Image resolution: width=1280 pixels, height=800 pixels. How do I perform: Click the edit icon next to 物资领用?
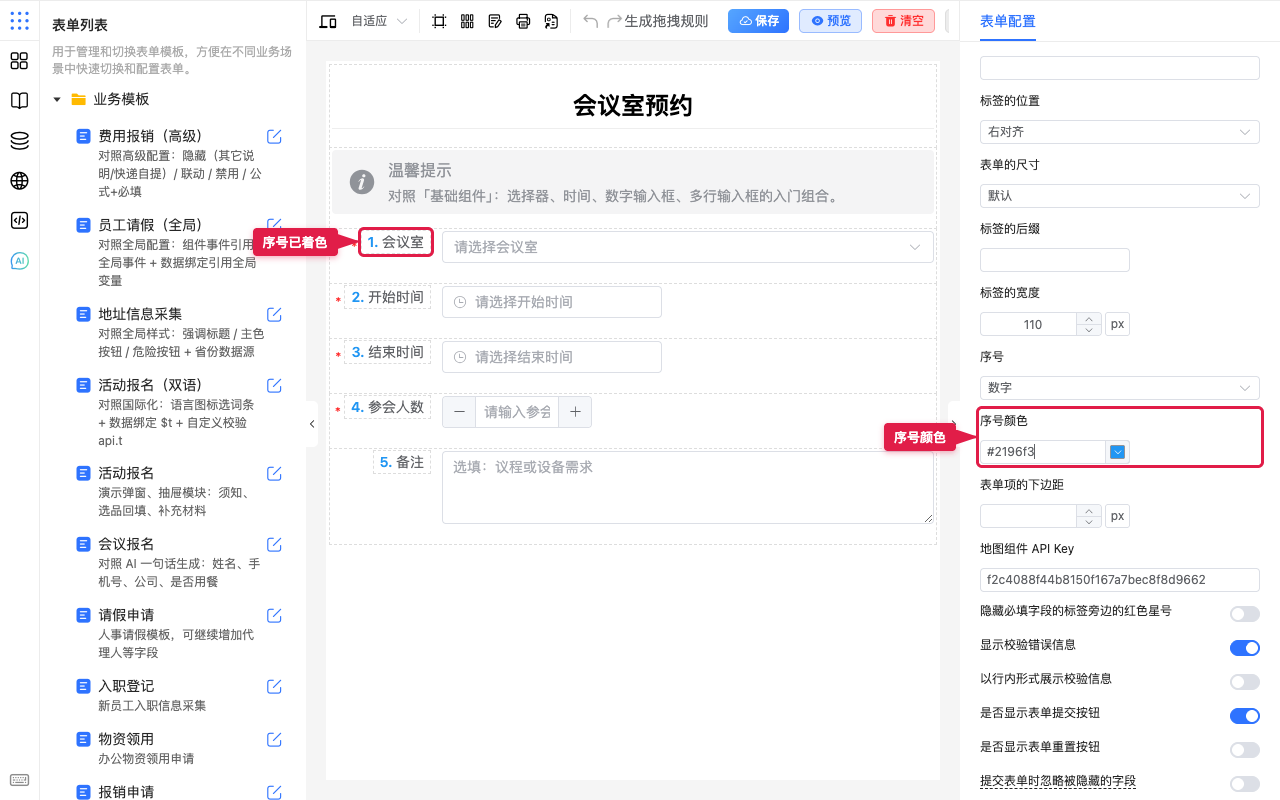coord(274,740)
